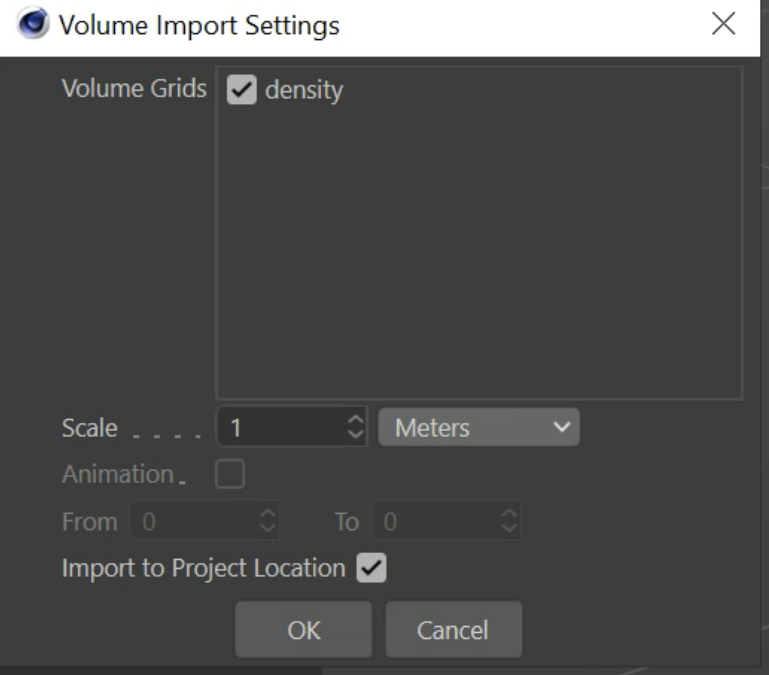Decrease From value with down arrow
The image size is (769, 675).
point(267,528)
